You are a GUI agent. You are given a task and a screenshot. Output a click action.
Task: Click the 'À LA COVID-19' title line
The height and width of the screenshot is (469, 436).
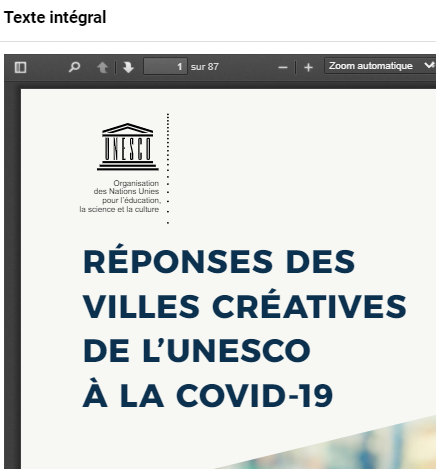tap(208, 395)
